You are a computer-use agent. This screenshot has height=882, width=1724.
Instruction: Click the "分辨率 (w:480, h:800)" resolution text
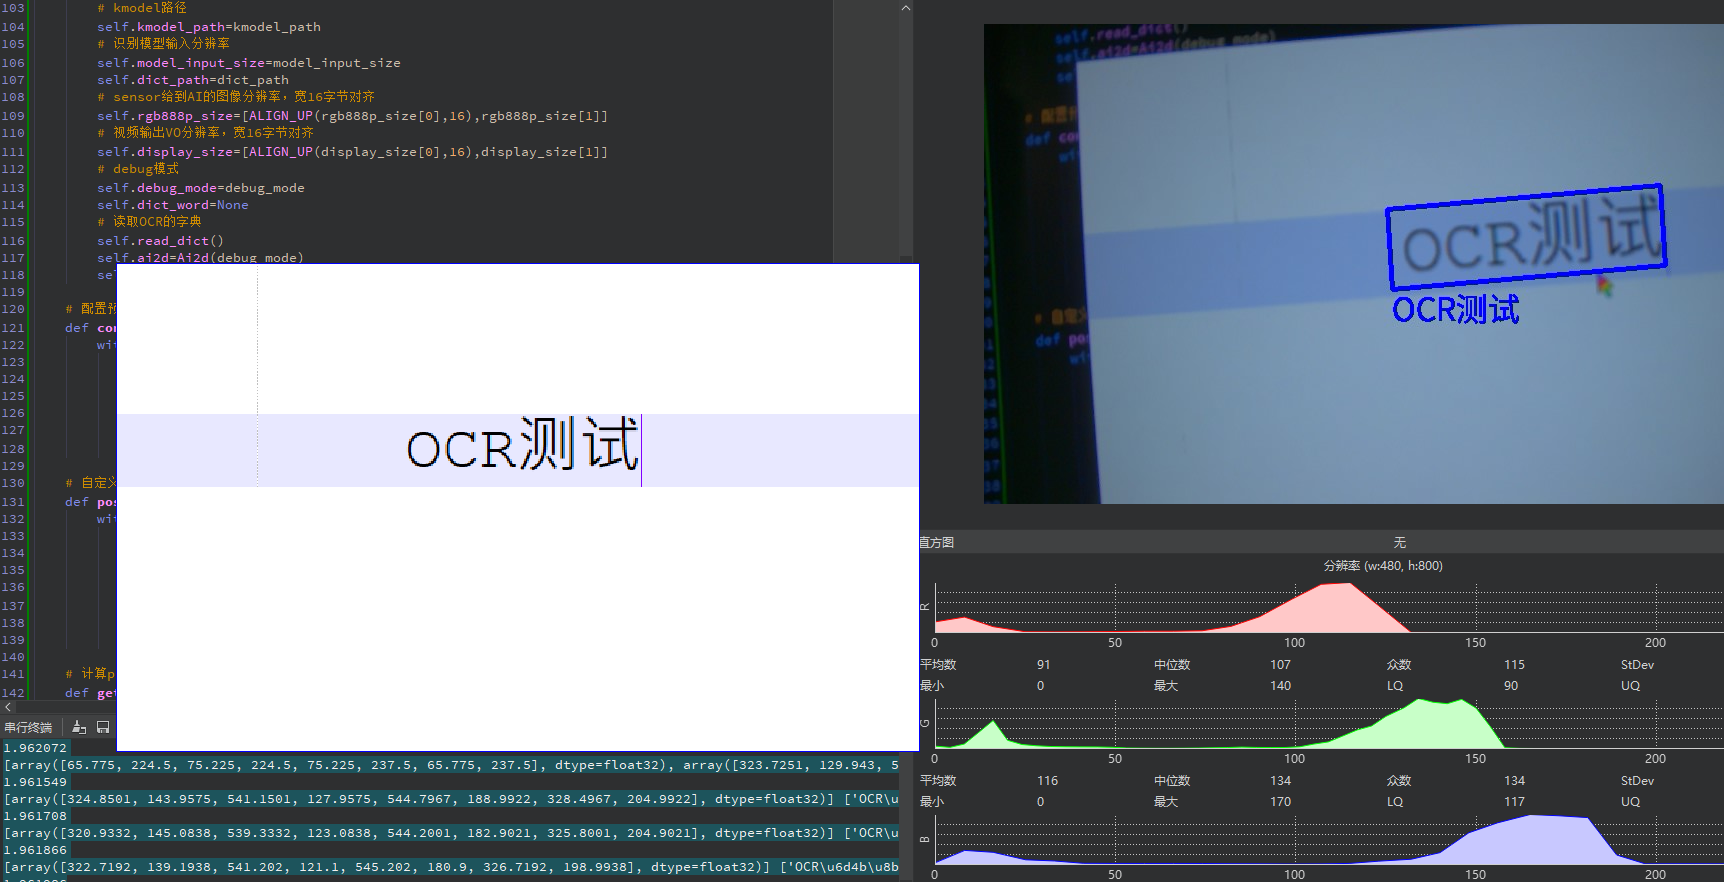point(1383,566)
